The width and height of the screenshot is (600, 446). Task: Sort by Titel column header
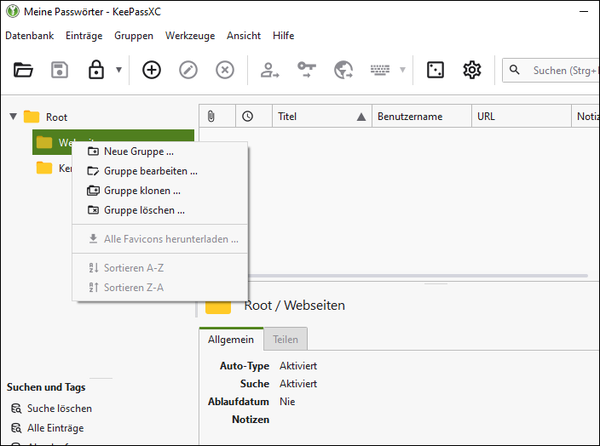tap(322, 116)
